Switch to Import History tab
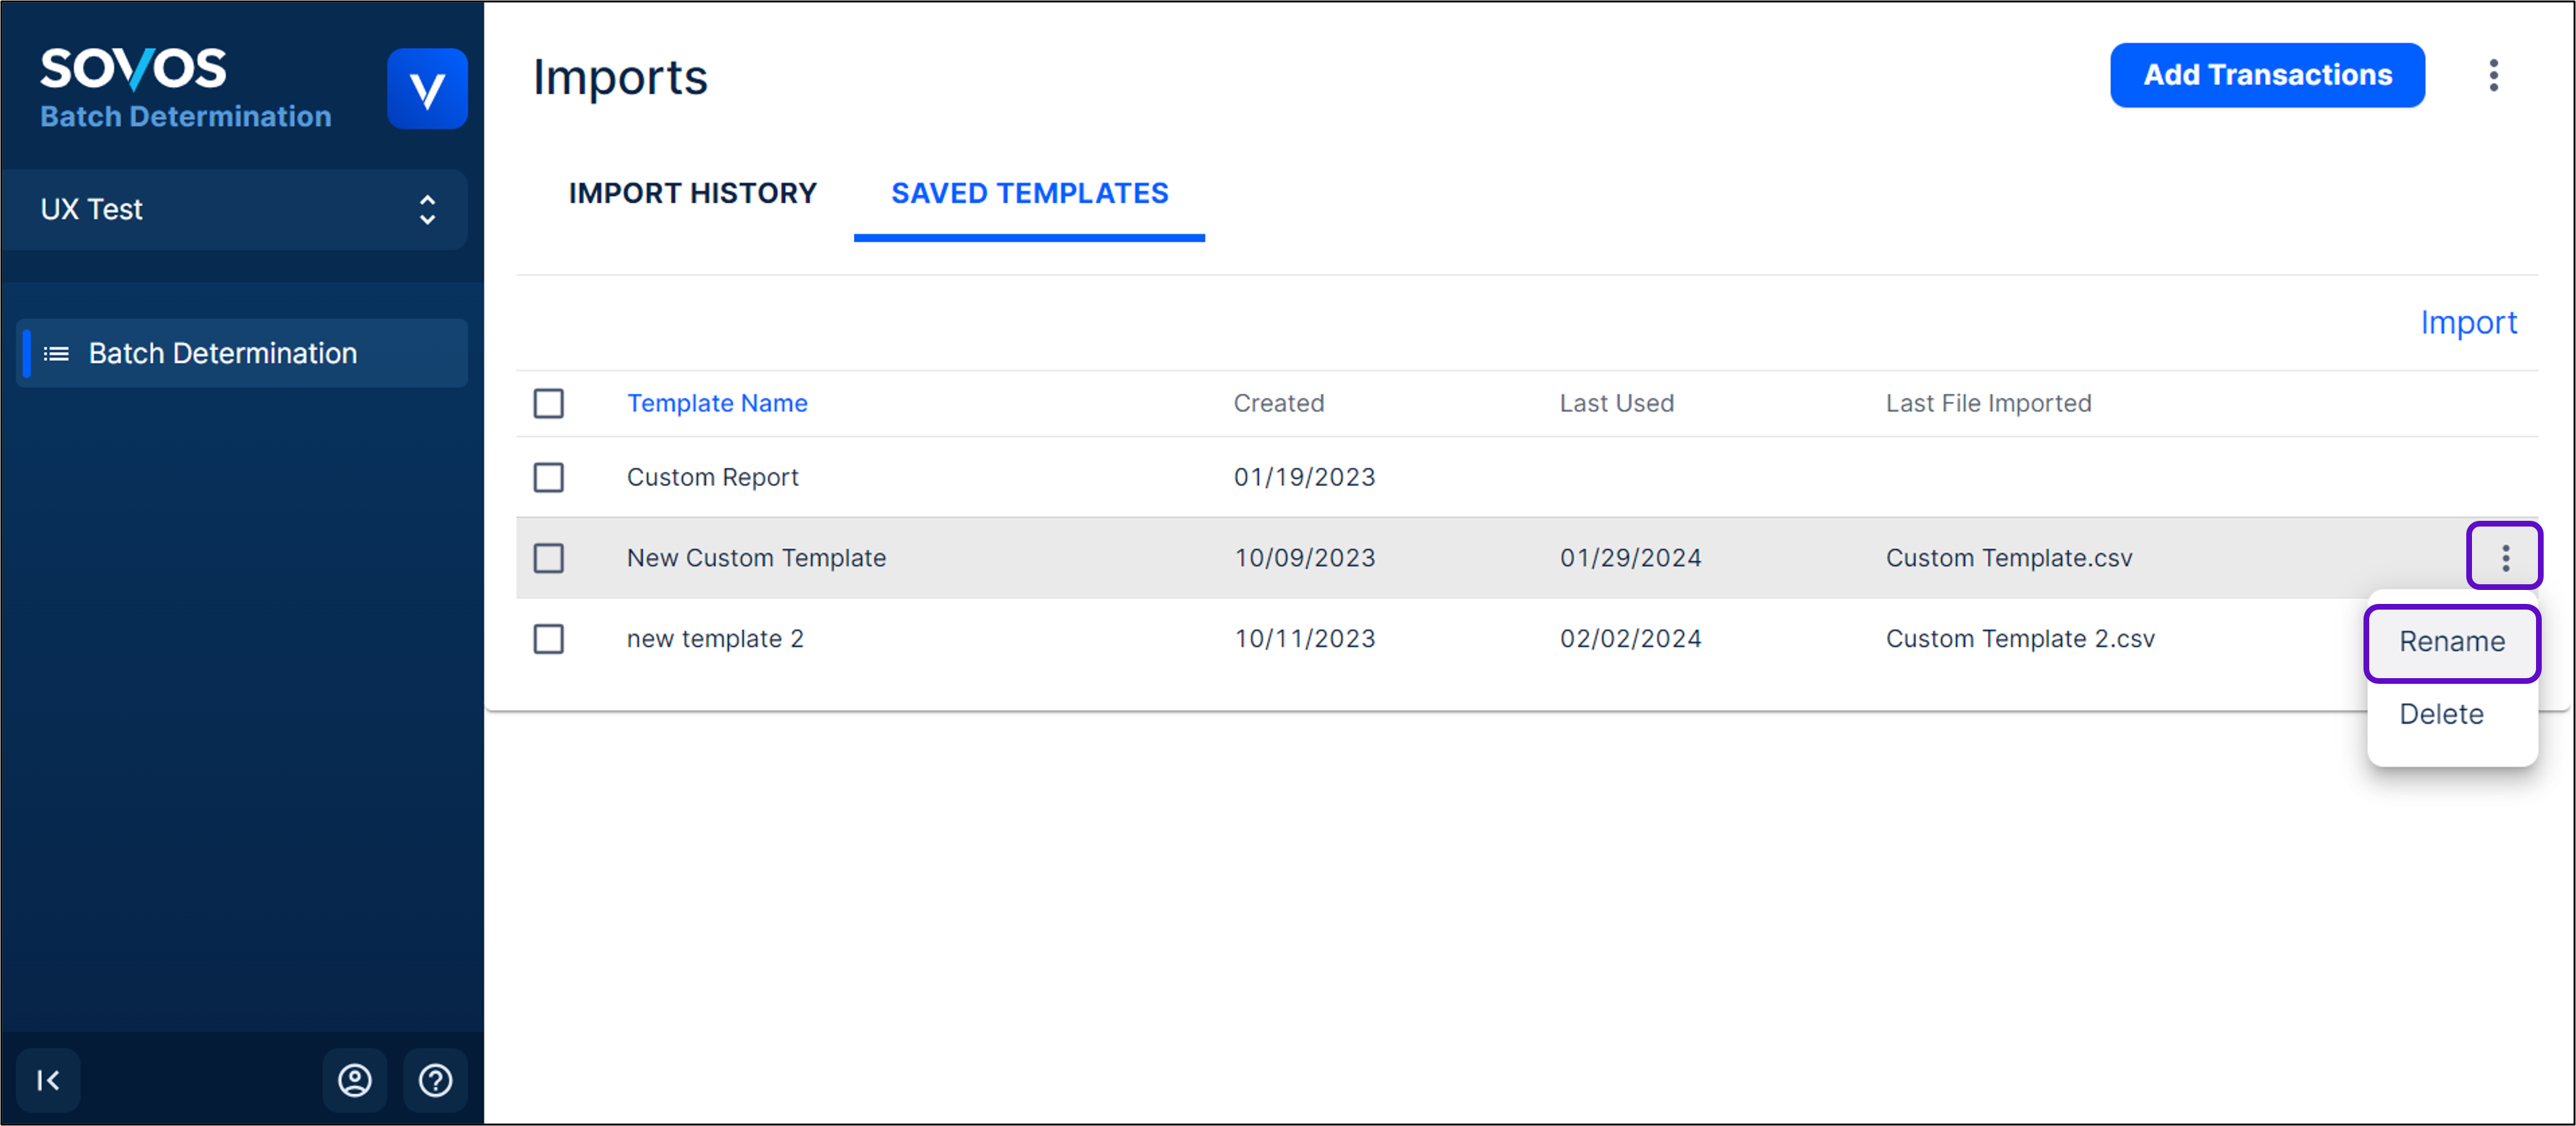The height and width of the screenshot is (1126, 2576). tap(692, 193)
